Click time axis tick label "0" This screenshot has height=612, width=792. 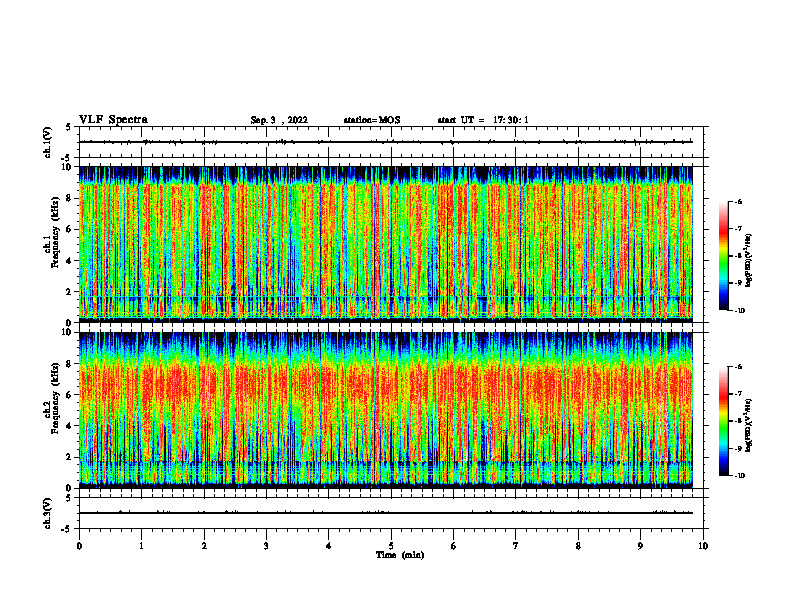point(79,546)
